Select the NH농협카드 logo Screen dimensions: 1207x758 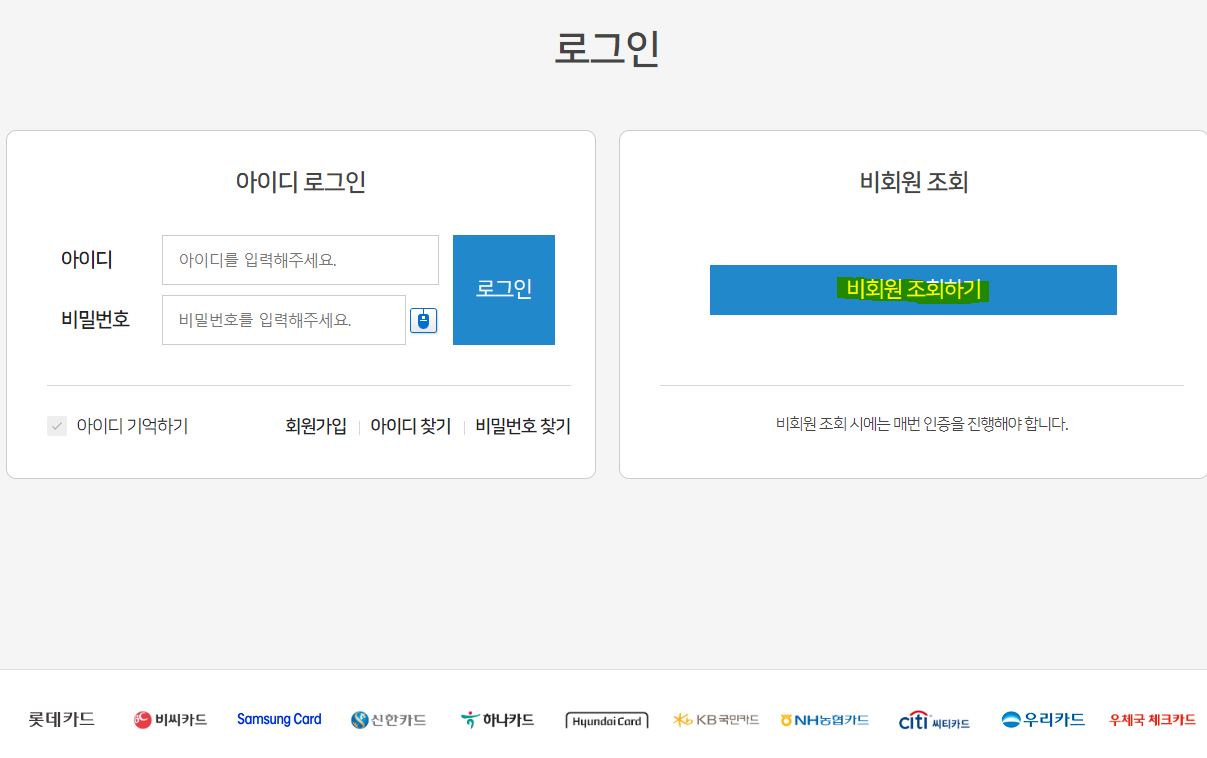point(826,719)
